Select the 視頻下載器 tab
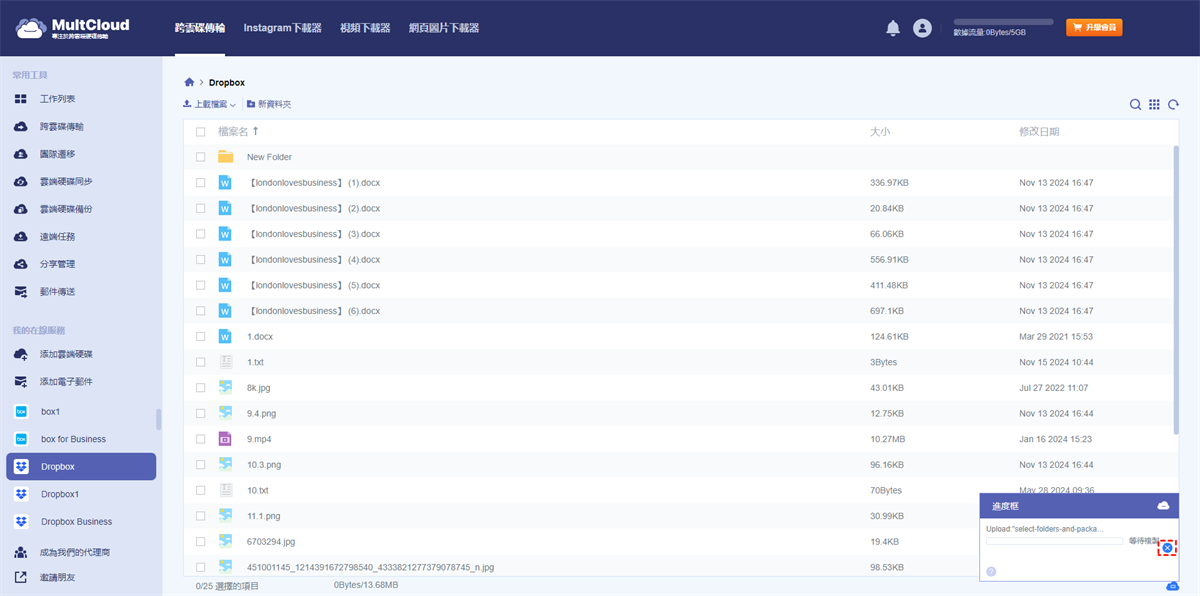The width and height of the screenshot is (1200, 596). point(365,28)
